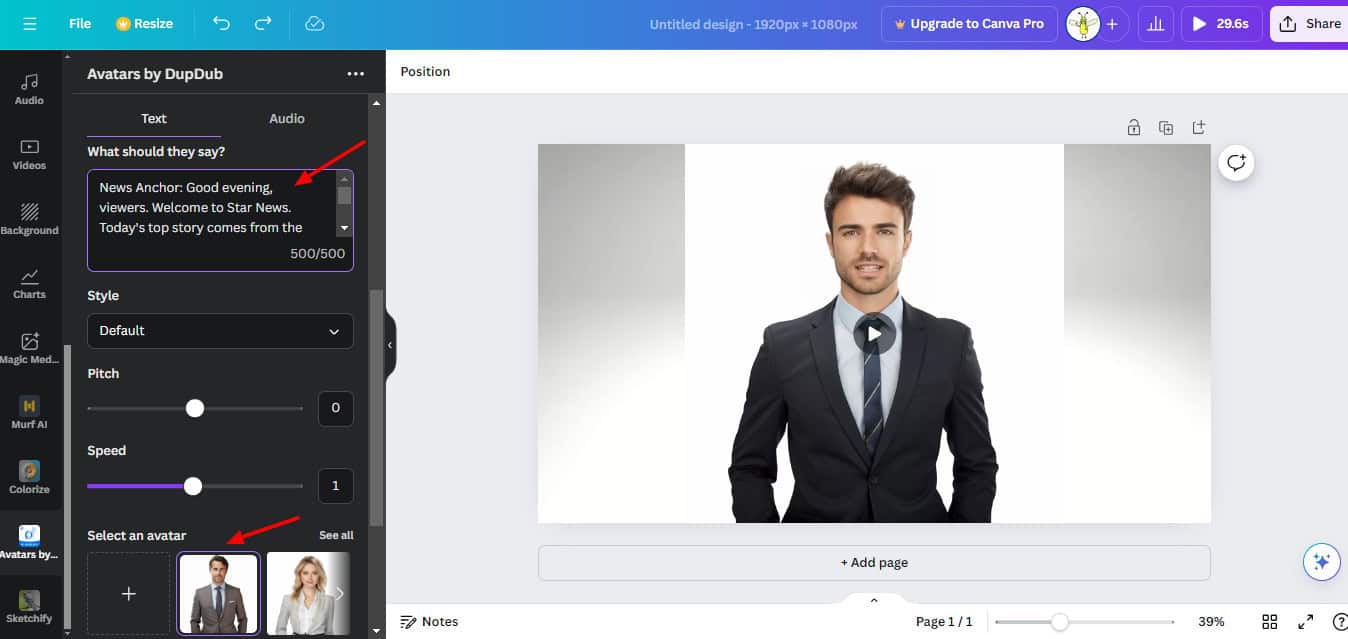The image size is (1348, 639).
Task: Click the 39% zoom level
Action: pyautogui.click(x=1211, y=622)
